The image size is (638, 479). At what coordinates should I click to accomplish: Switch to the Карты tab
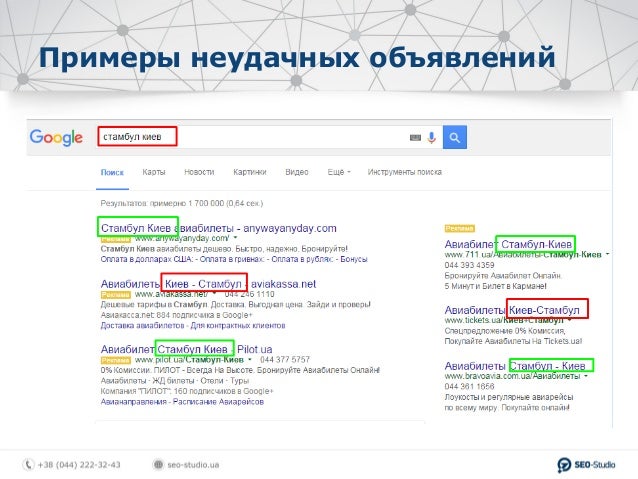point(154,172)
